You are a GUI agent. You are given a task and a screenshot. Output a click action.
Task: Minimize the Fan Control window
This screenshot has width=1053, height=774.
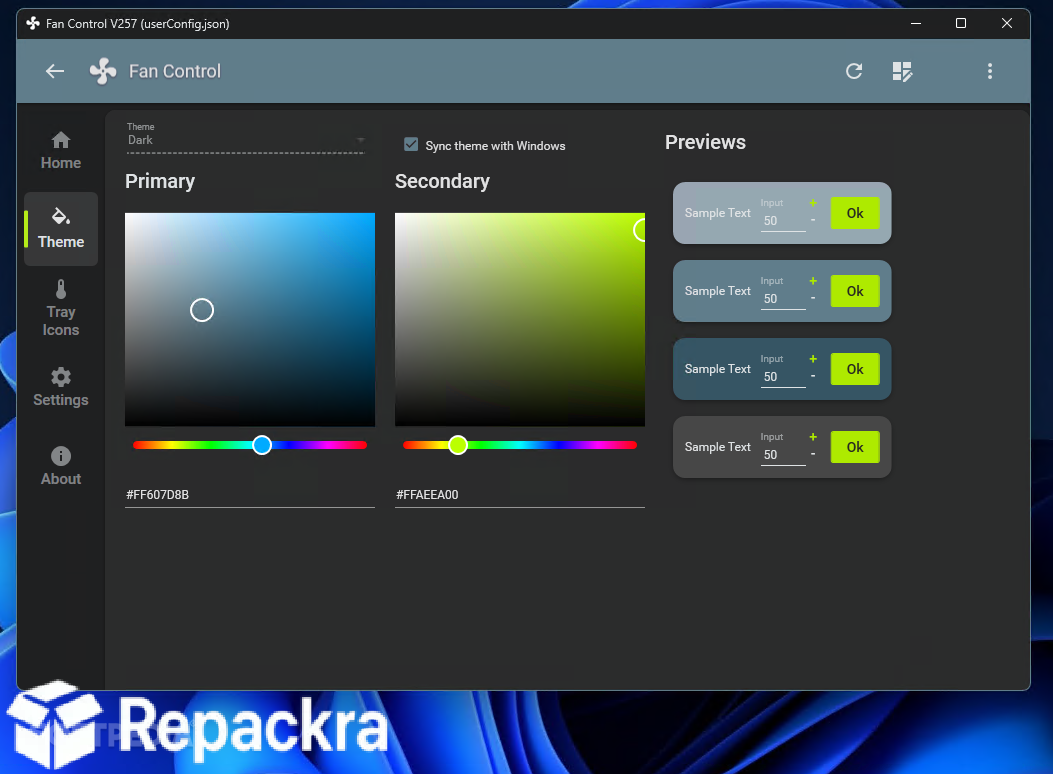tap(915, 23)
